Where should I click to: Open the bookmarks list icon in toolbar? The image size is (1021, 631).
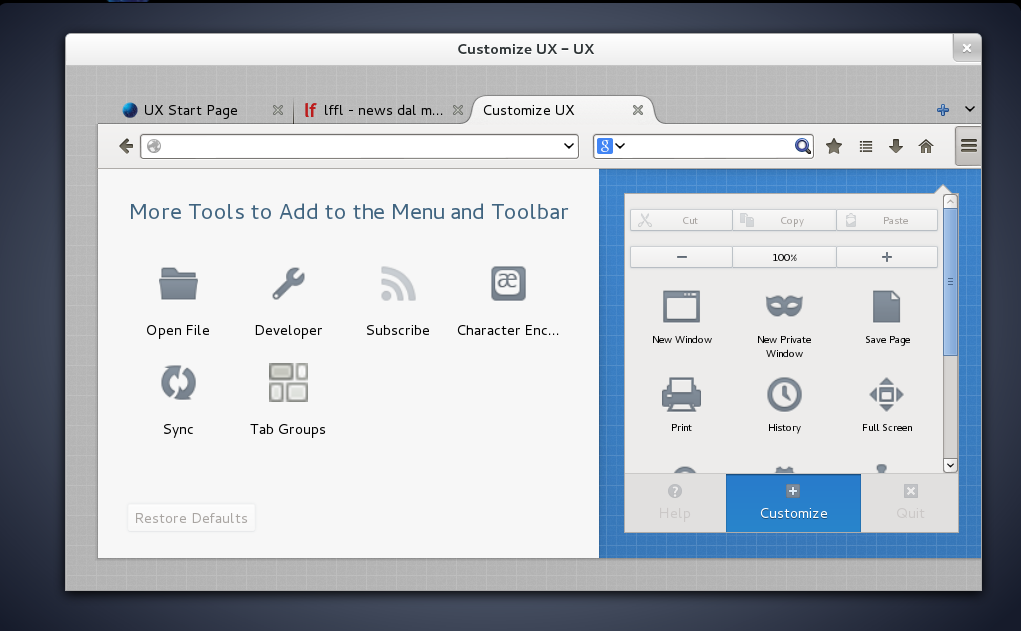click(x=865, y=147)
